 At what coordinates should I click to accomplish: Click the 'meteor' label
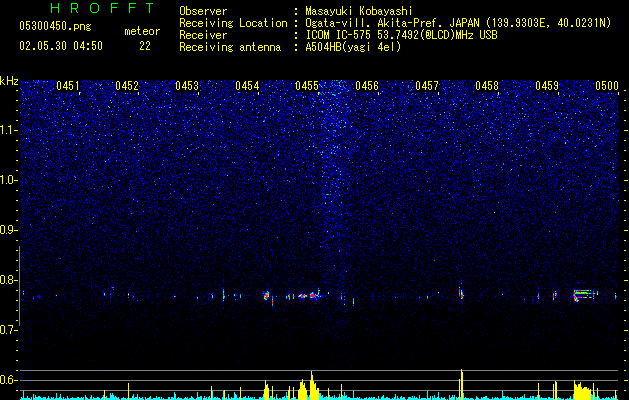pos(142,31)
